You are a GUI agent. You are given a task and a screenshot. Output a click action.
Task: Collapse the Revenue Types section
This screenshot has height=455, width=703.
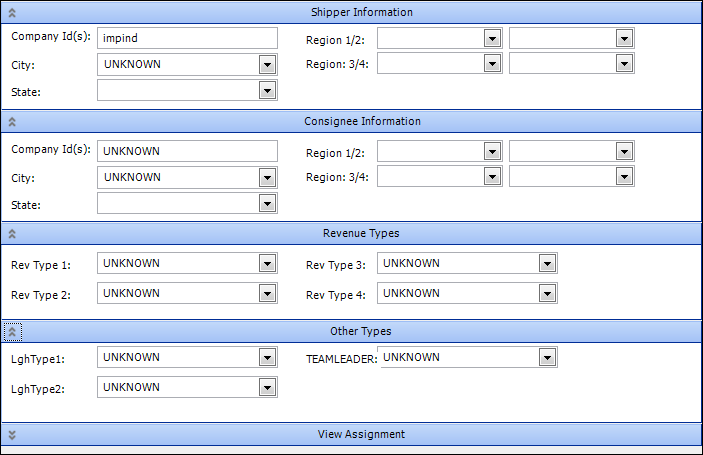click(12, 233)
